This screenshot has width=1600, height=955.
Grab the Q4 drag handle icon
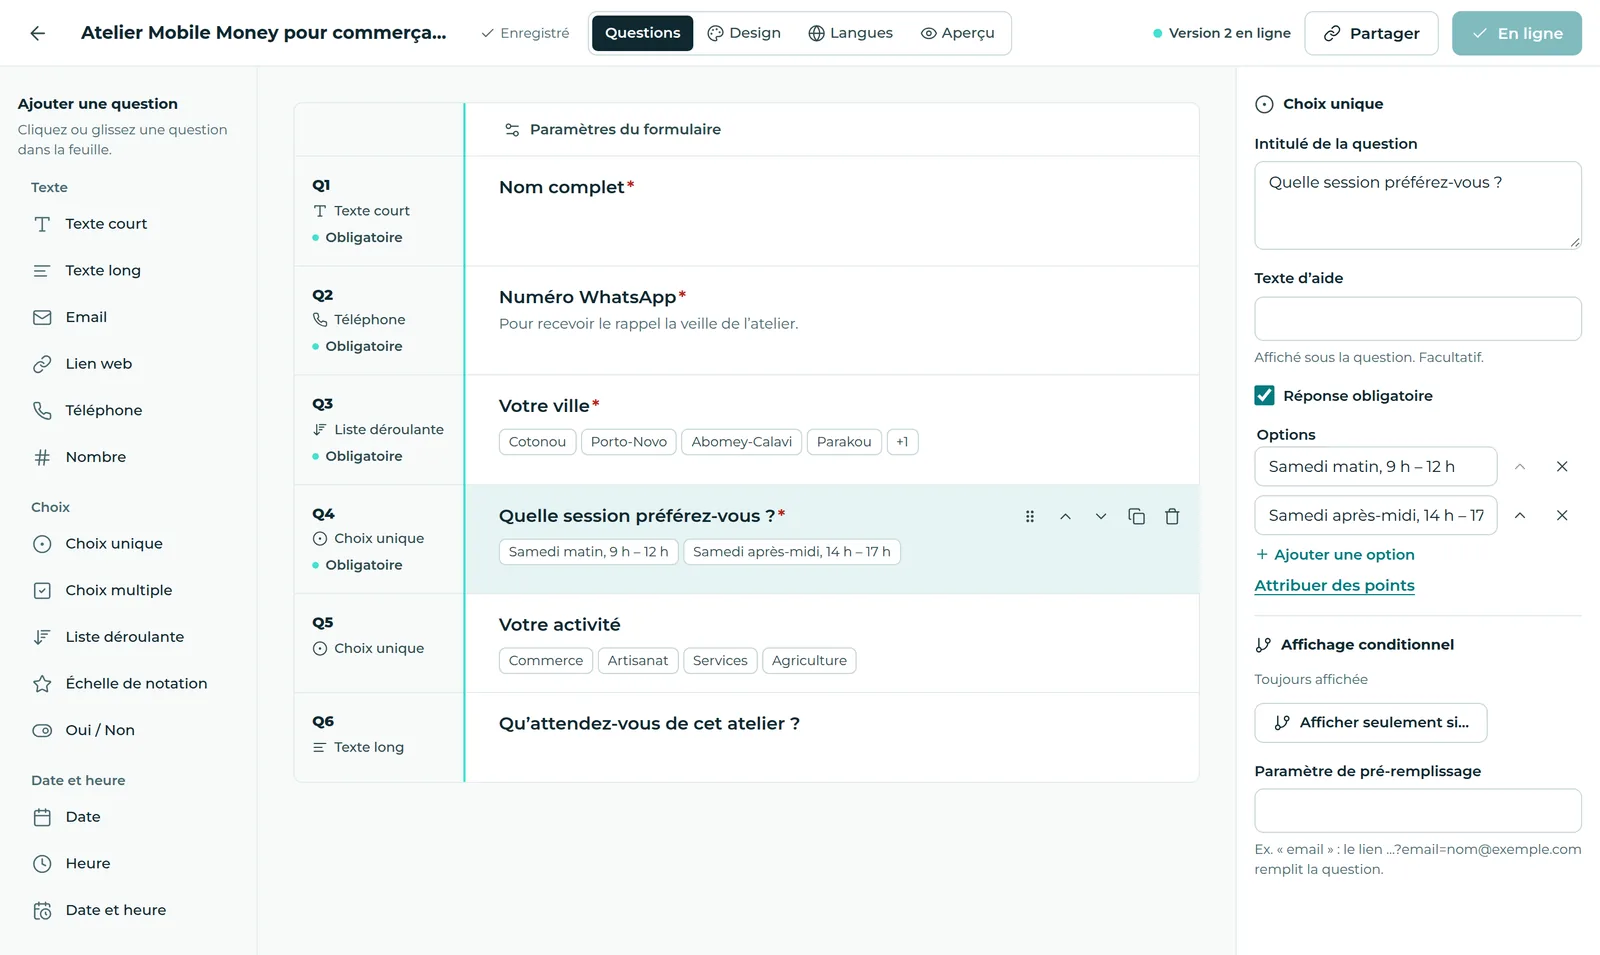(x=1030, y=517)
